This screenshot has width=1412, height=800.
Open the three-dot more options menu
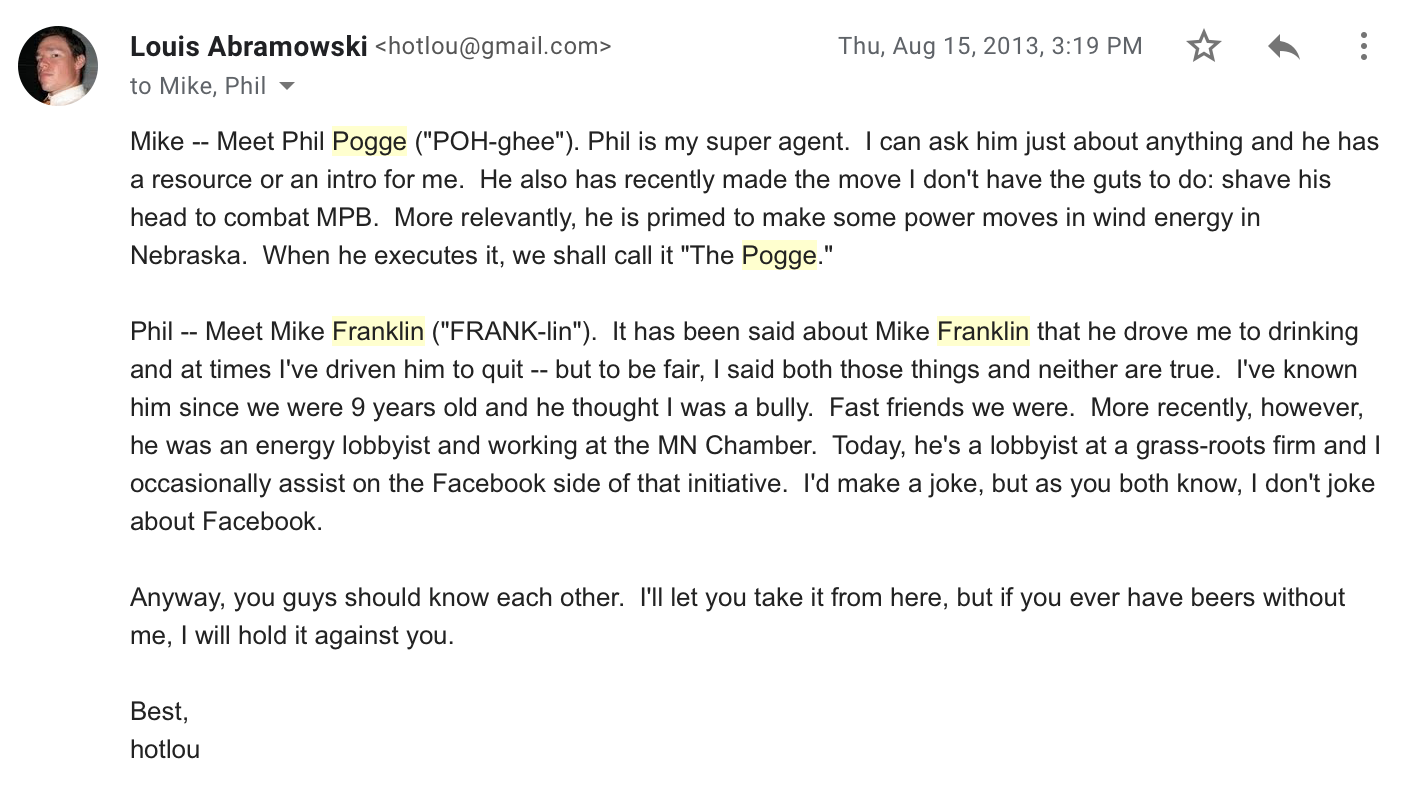1363,46
